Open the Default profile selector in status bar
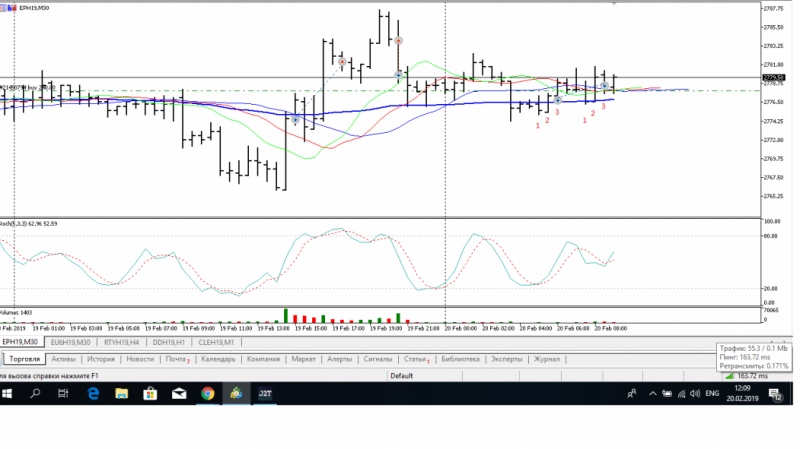 click(402, 376)
